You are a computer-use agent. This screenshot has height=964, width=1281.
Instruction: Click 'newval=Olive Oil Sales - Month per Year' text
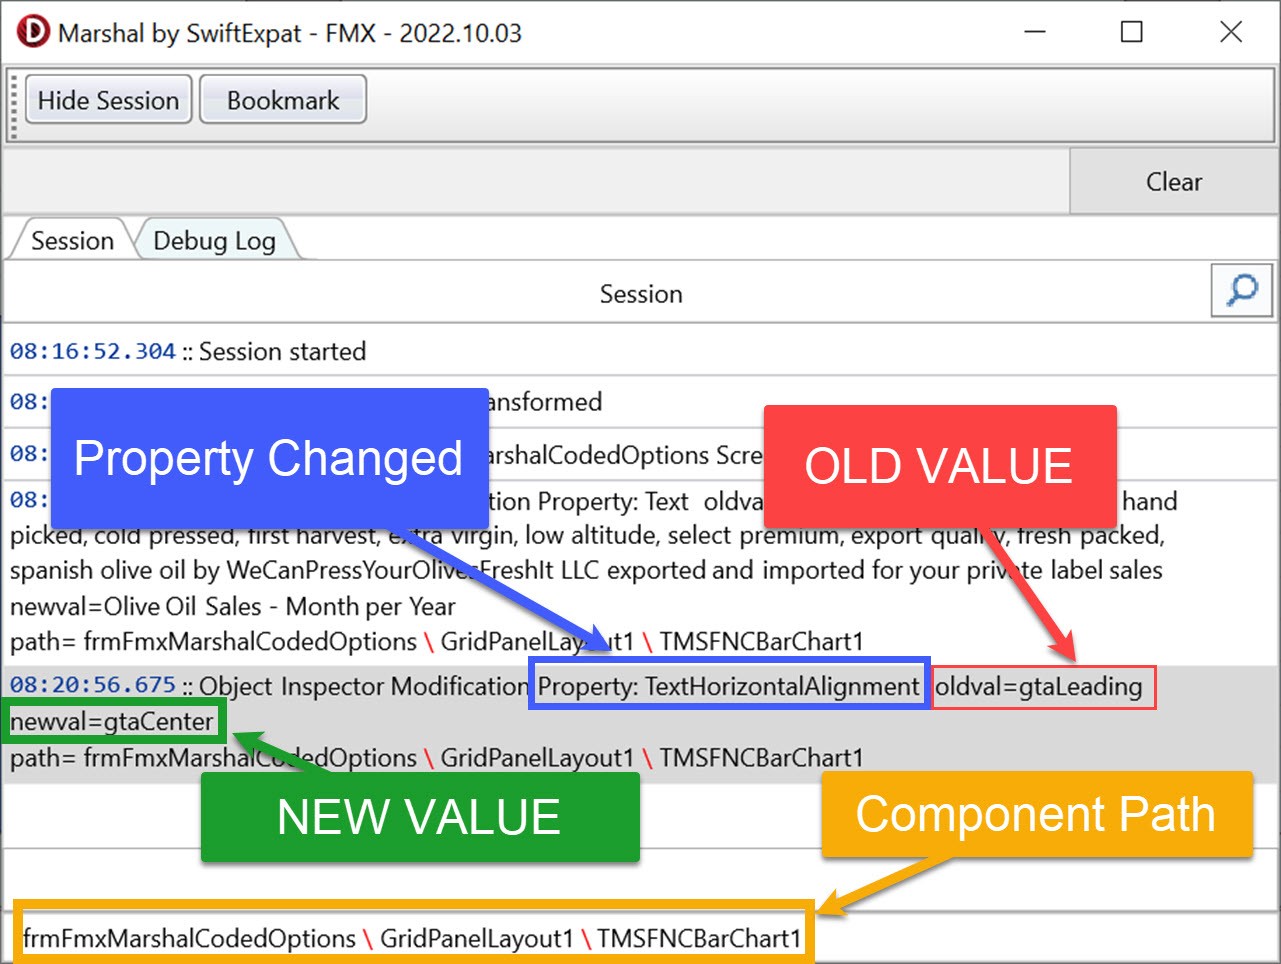click(x=232, y=606)
